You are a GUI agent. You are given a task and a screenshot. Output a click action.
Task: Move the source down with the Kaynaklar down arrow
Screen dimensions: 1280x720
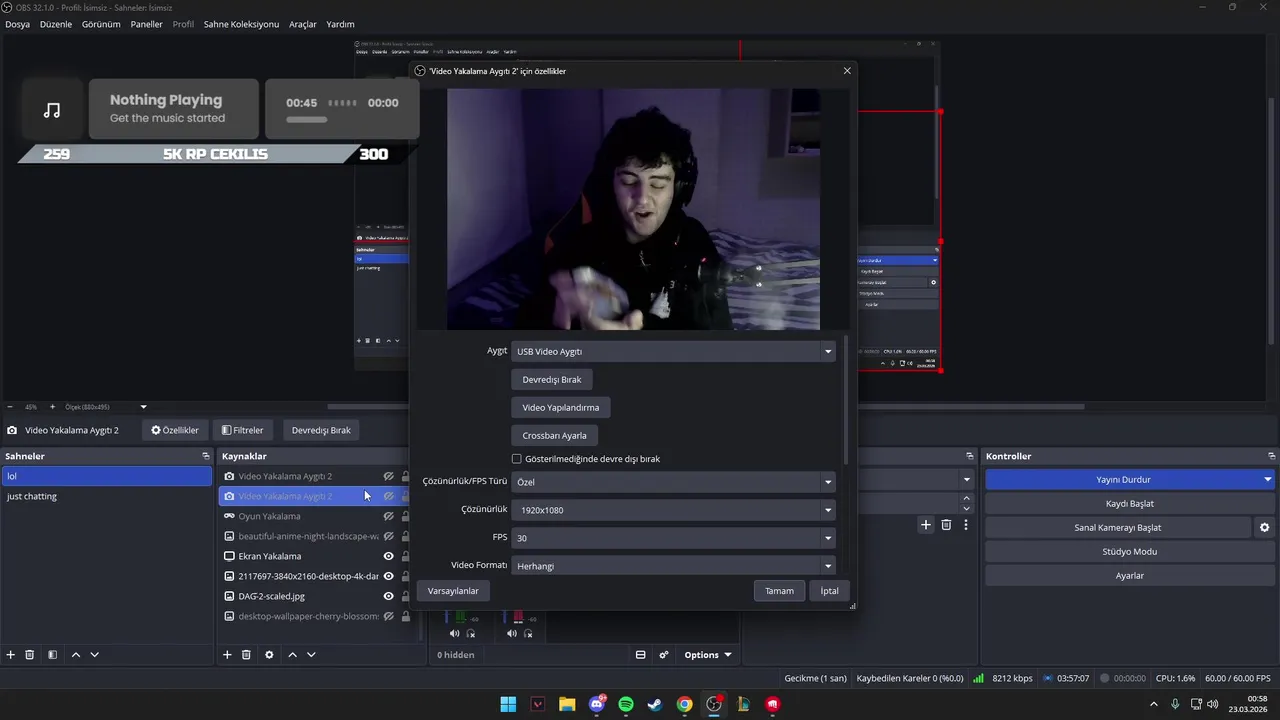pyautogui.click(x=311, y=655)
